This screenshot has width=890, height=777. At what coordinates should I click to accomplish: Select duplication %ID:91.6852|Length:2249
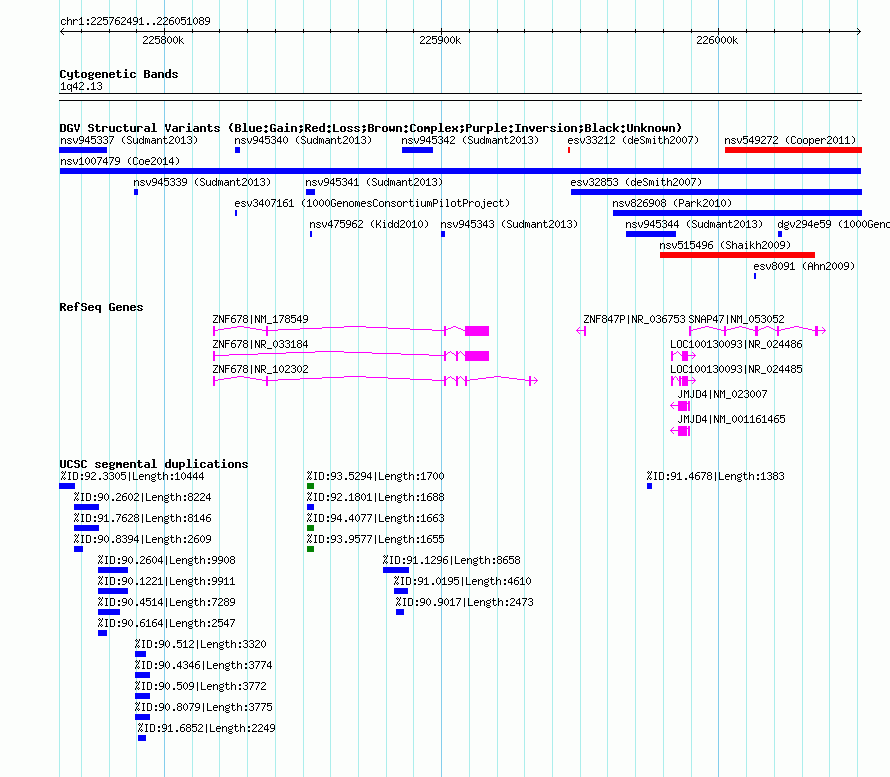[207, 728]
